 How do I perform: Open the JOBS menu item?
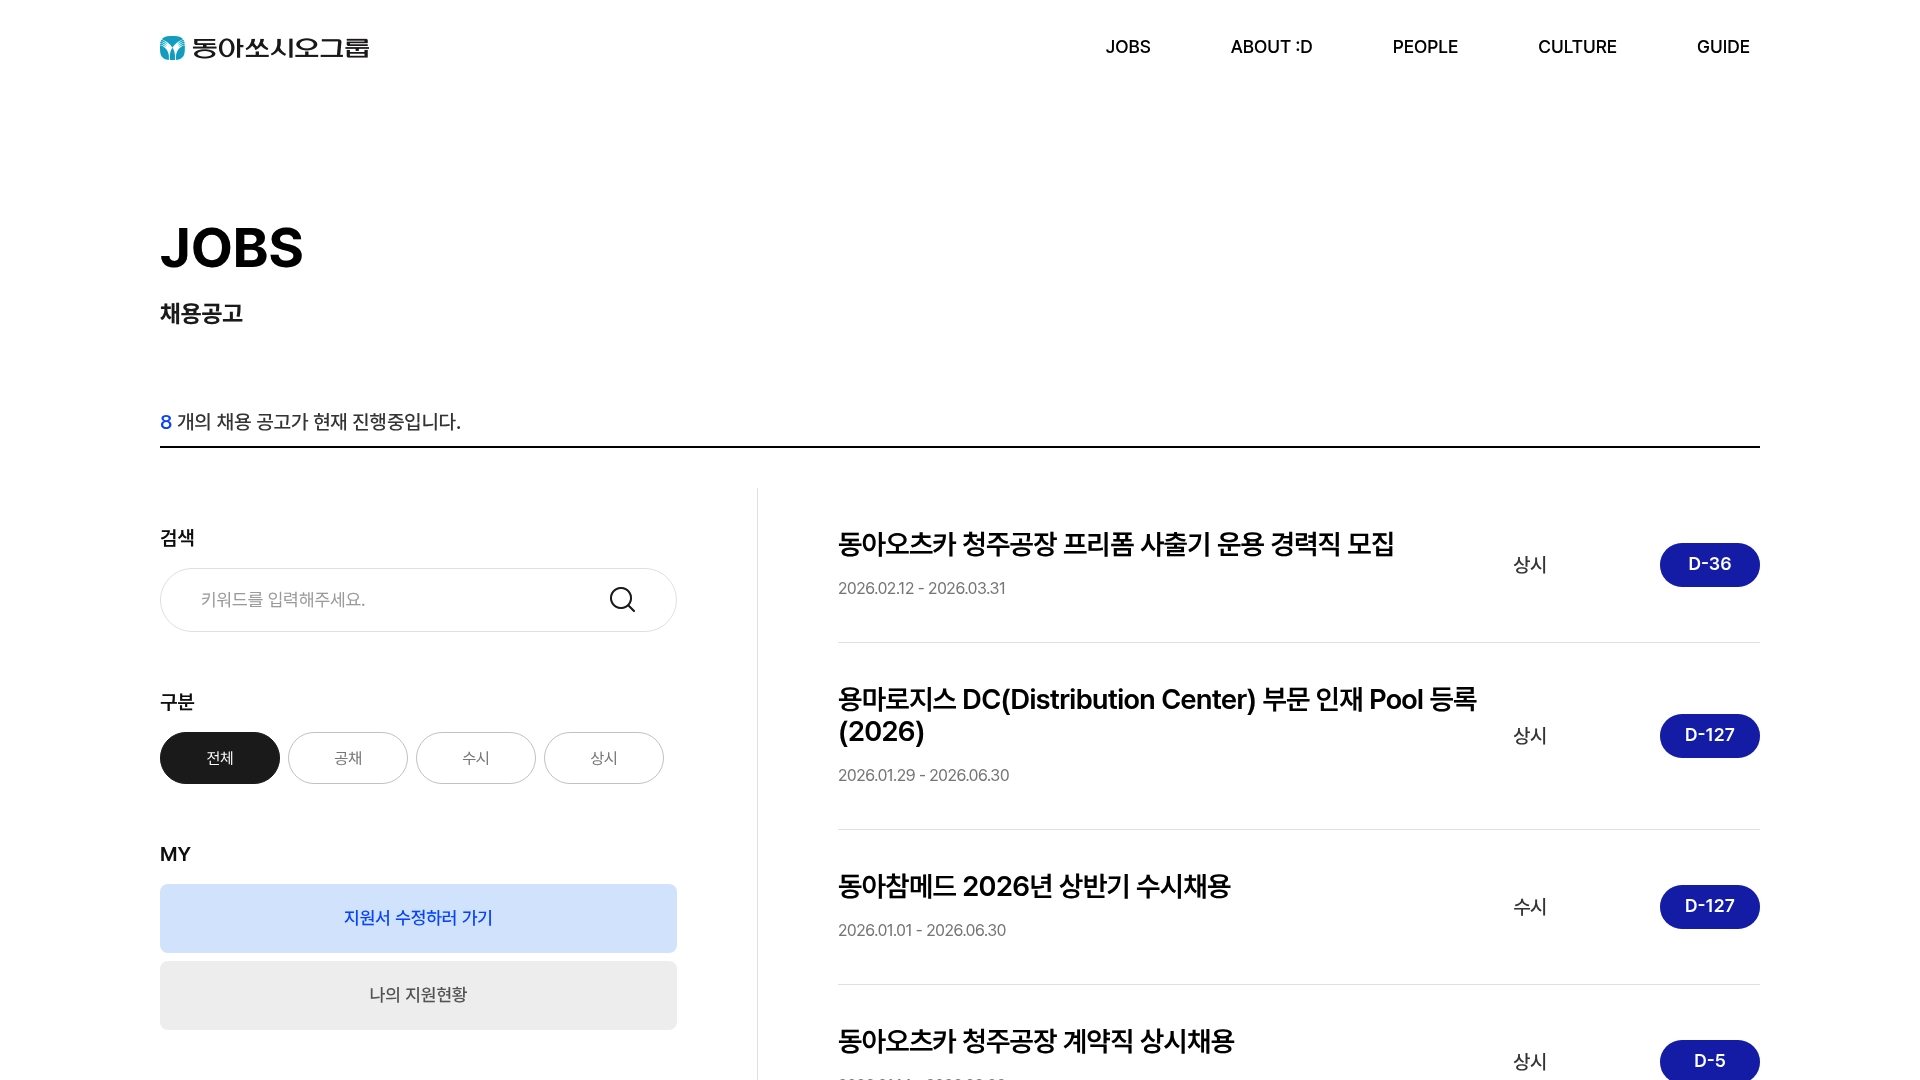(1128, 46)
